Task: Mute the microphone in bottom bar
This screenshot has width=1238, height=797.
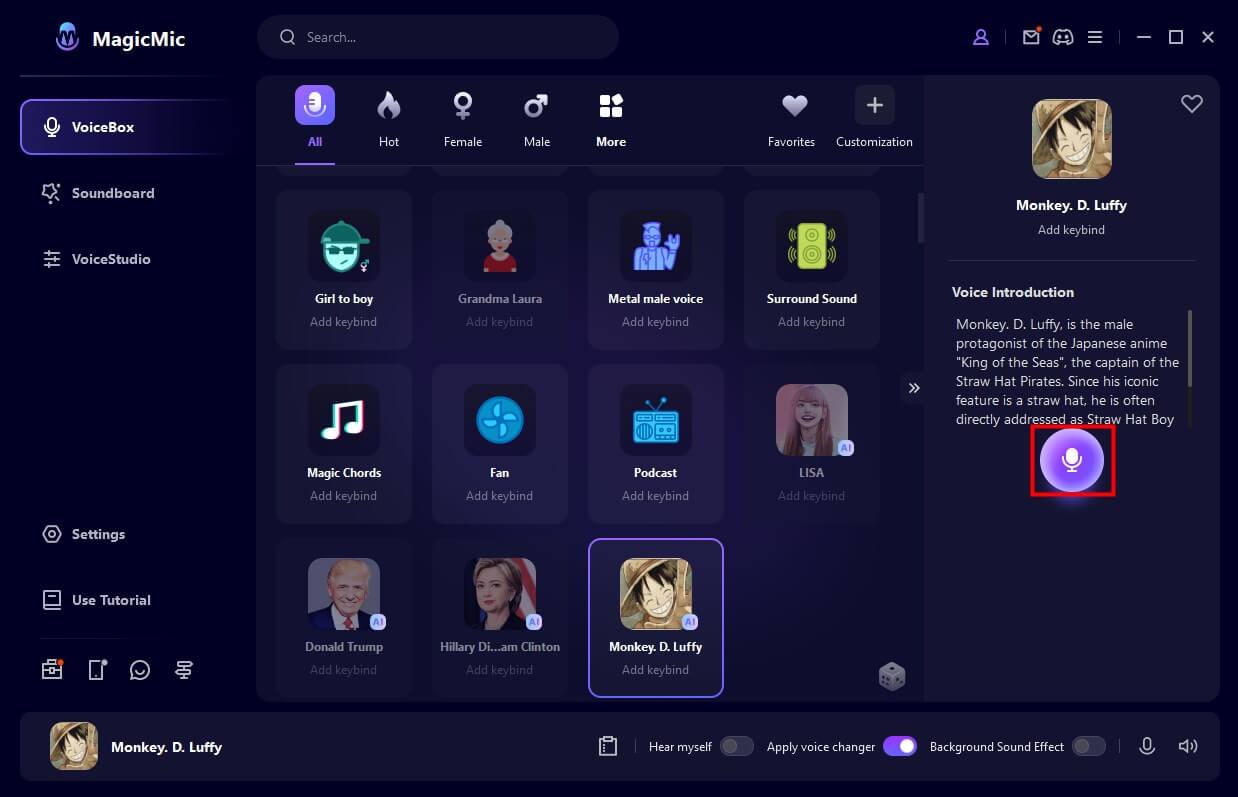Action: click(x=1148, y=746)
